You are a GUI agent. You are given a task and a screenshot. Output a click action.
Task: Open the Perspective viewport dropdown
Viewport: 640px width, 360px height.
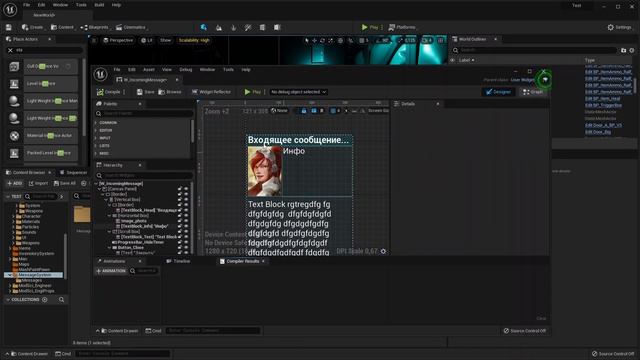118,40
